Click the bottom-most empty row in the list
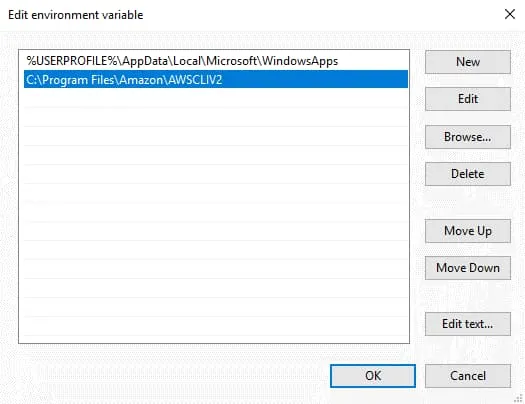 (x=216, y=326)
